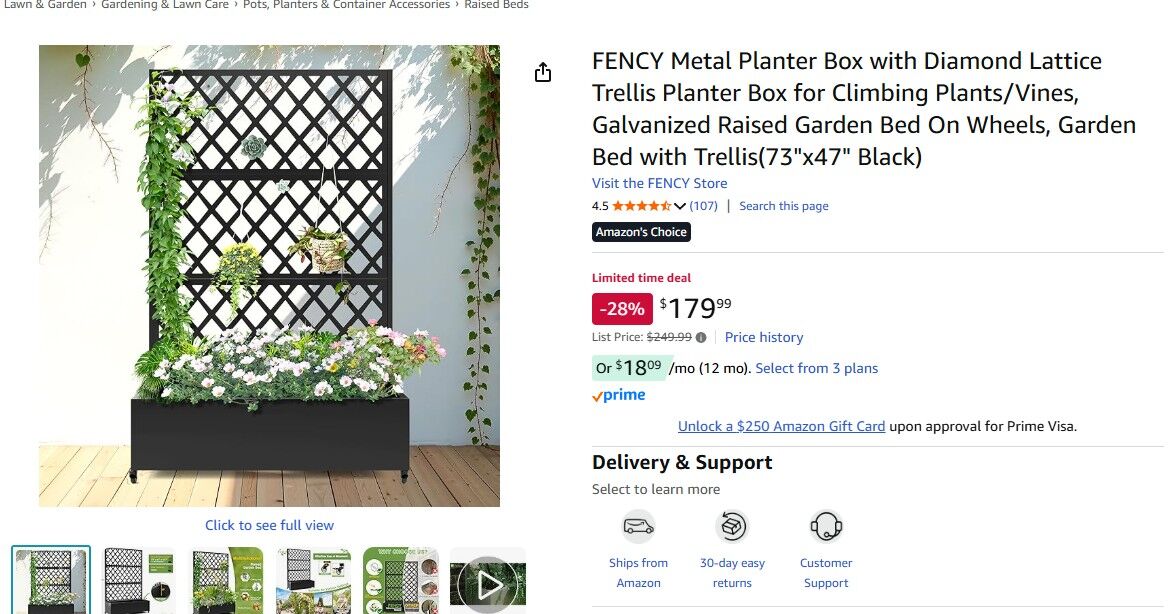The image size is (1172, 614).
Task: Open the Price history link
Action: 764,338
